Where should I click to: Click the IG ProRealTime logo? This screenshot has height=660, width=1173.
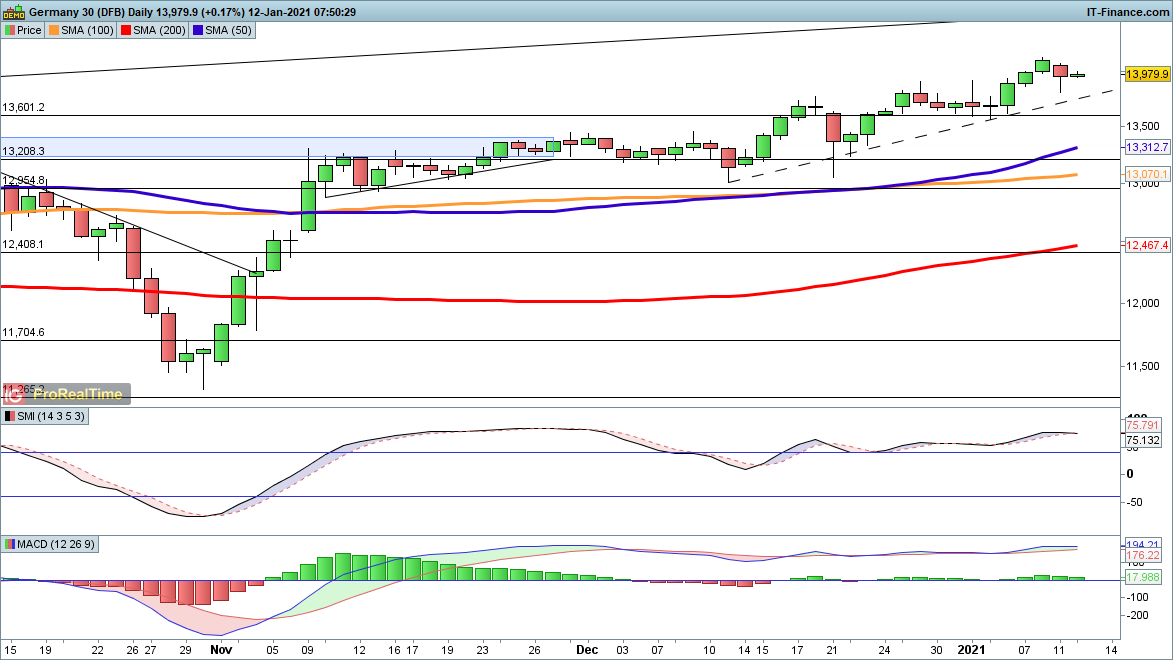coord(66,393)
